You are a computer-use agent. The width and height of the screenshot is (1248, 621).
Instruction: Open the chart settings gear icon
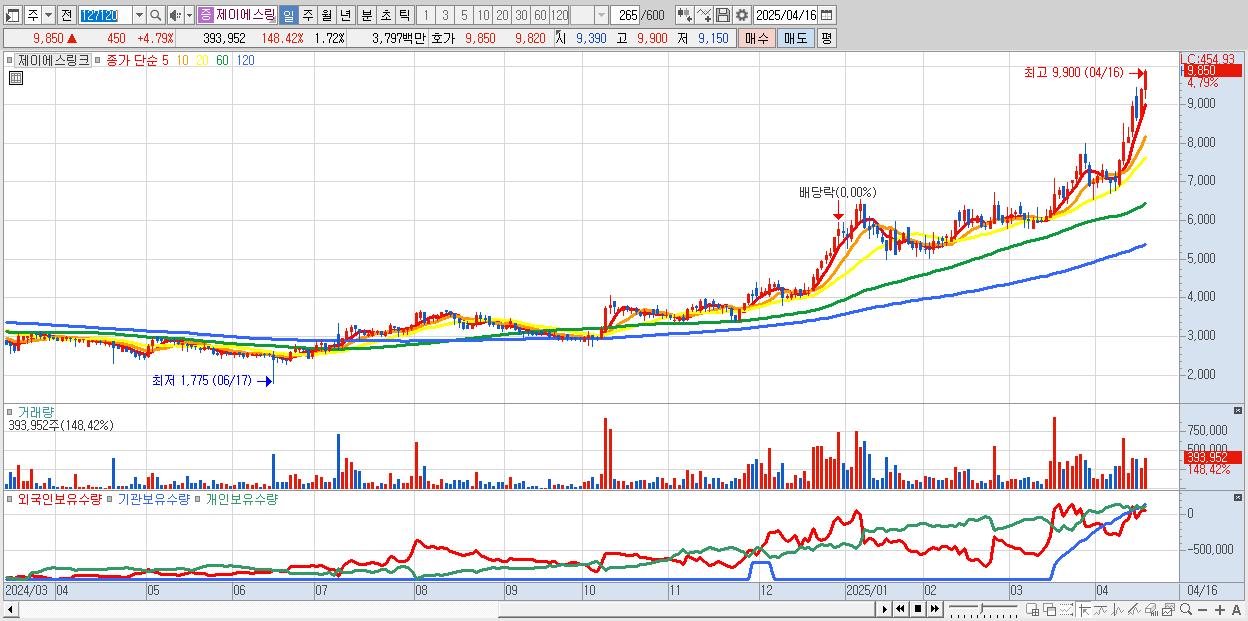[x=741, y=15]
